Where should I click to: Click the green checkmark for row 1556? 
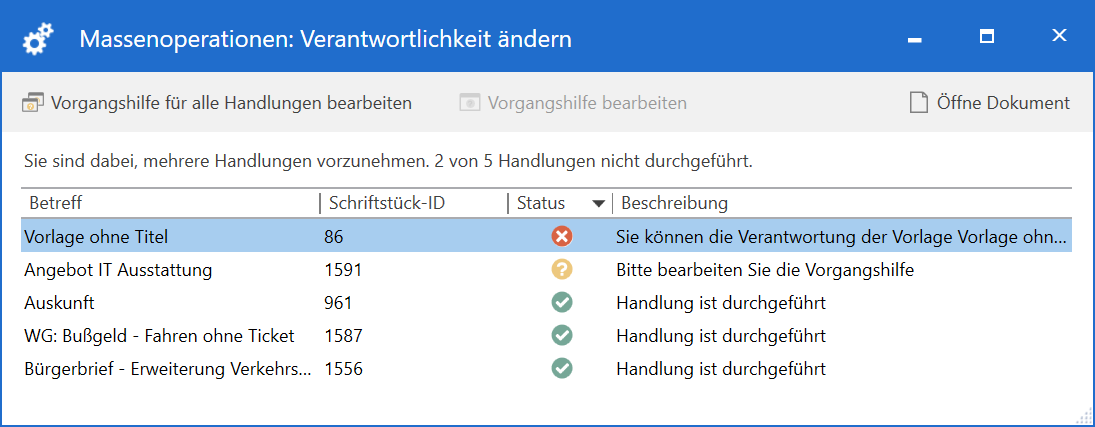point(562,369)
